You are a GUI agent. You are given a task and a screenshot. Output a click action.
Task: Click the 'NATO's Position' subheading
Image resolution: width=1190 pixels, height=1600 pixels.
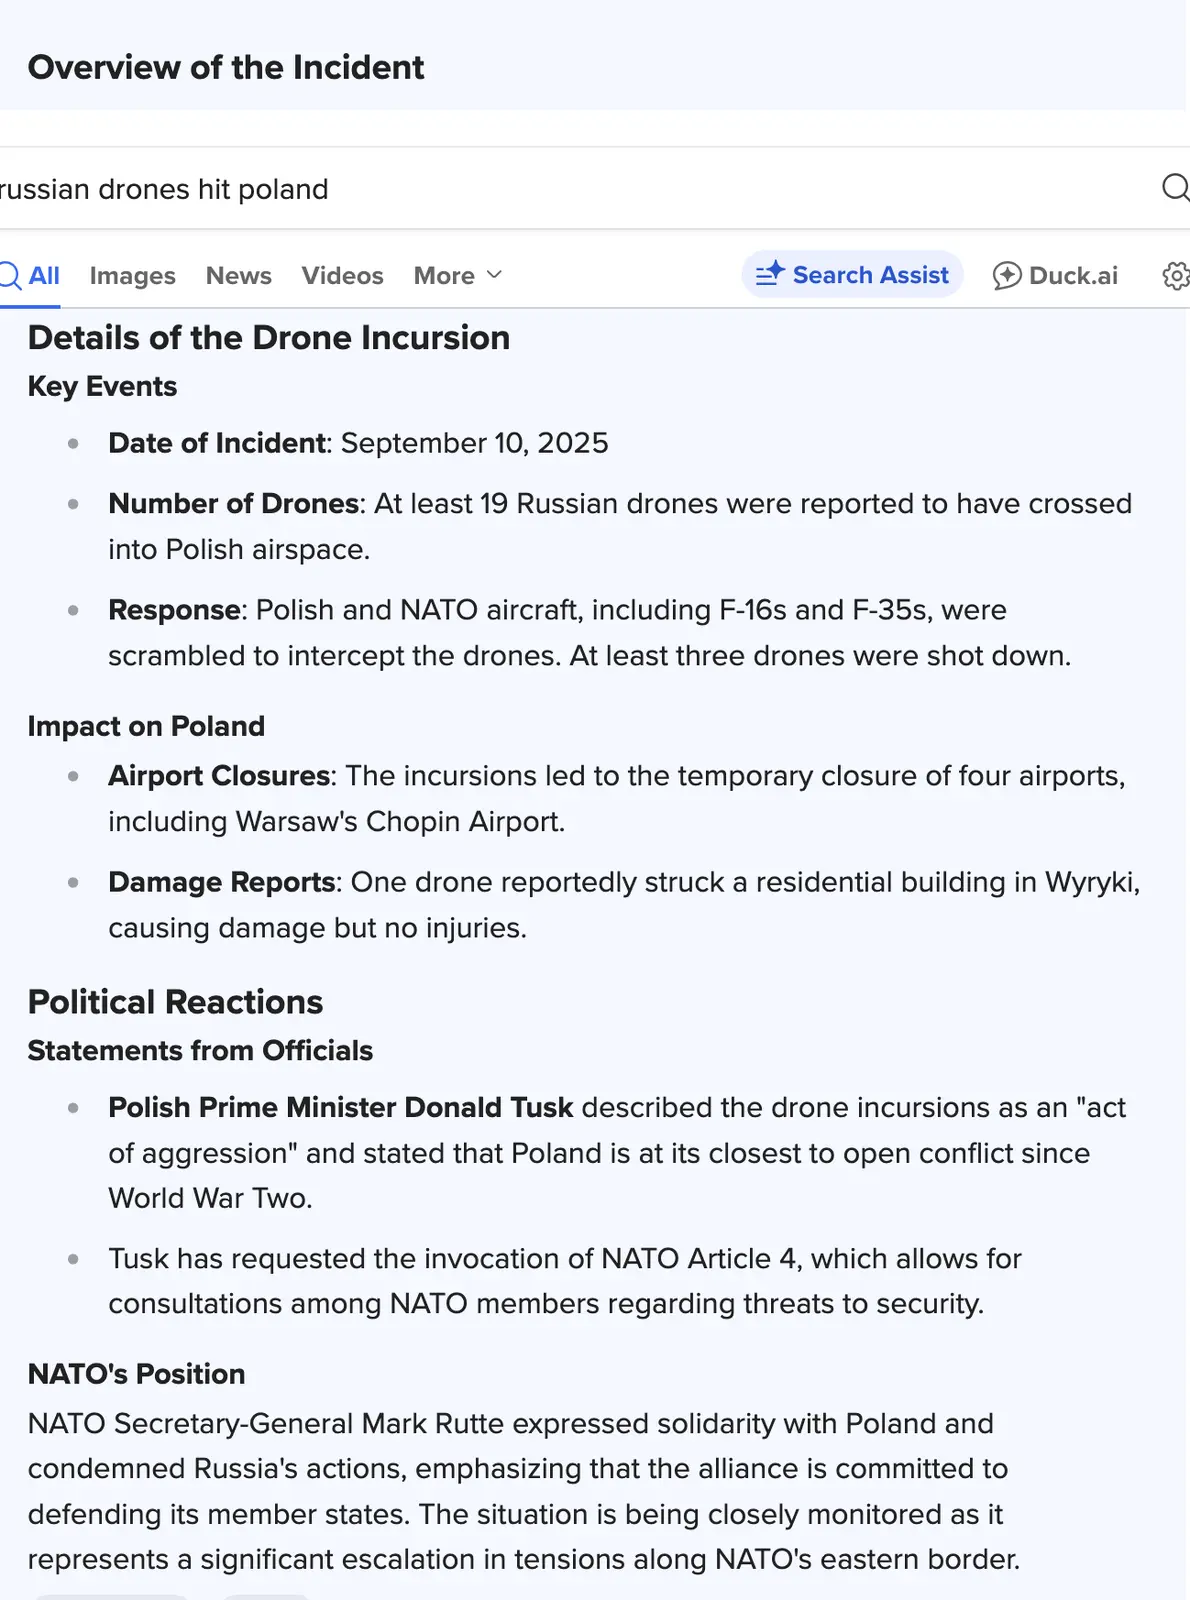tap(136, 1374)
